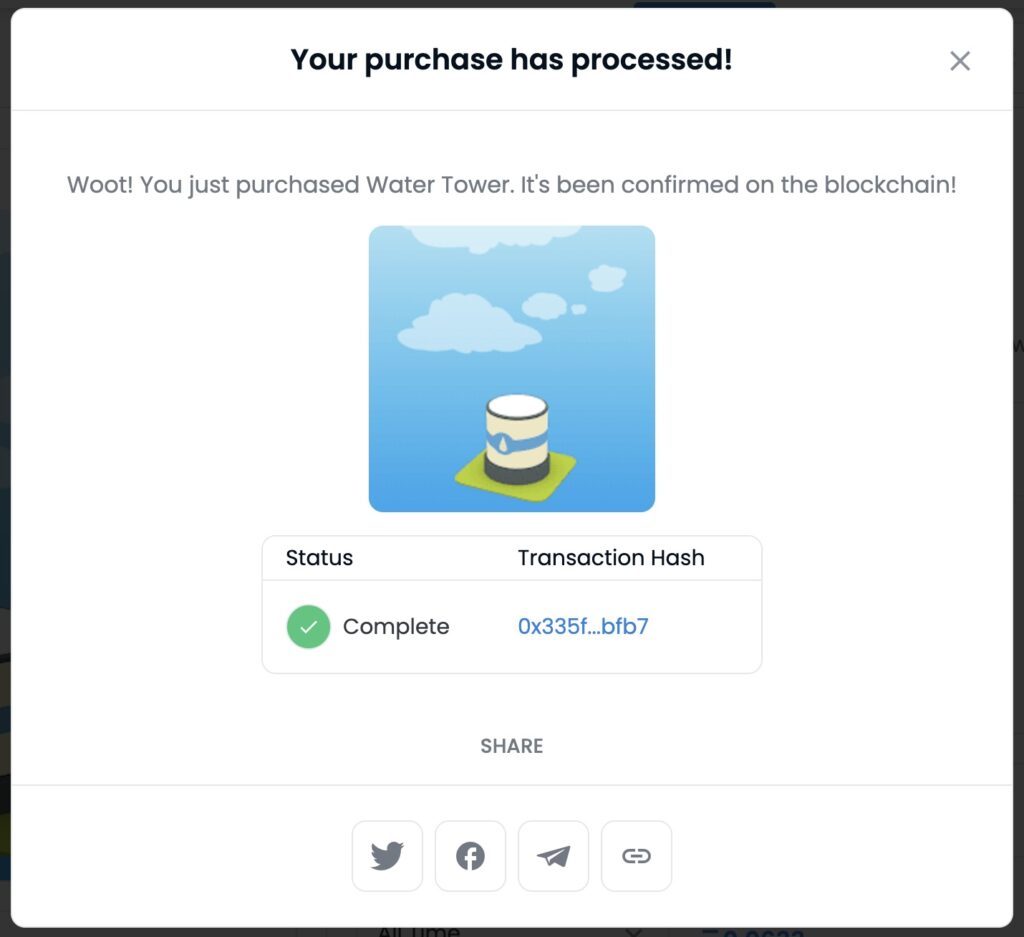Click the large cloud in the artwork
The image size is (1024, 937).
coord(468,325)
